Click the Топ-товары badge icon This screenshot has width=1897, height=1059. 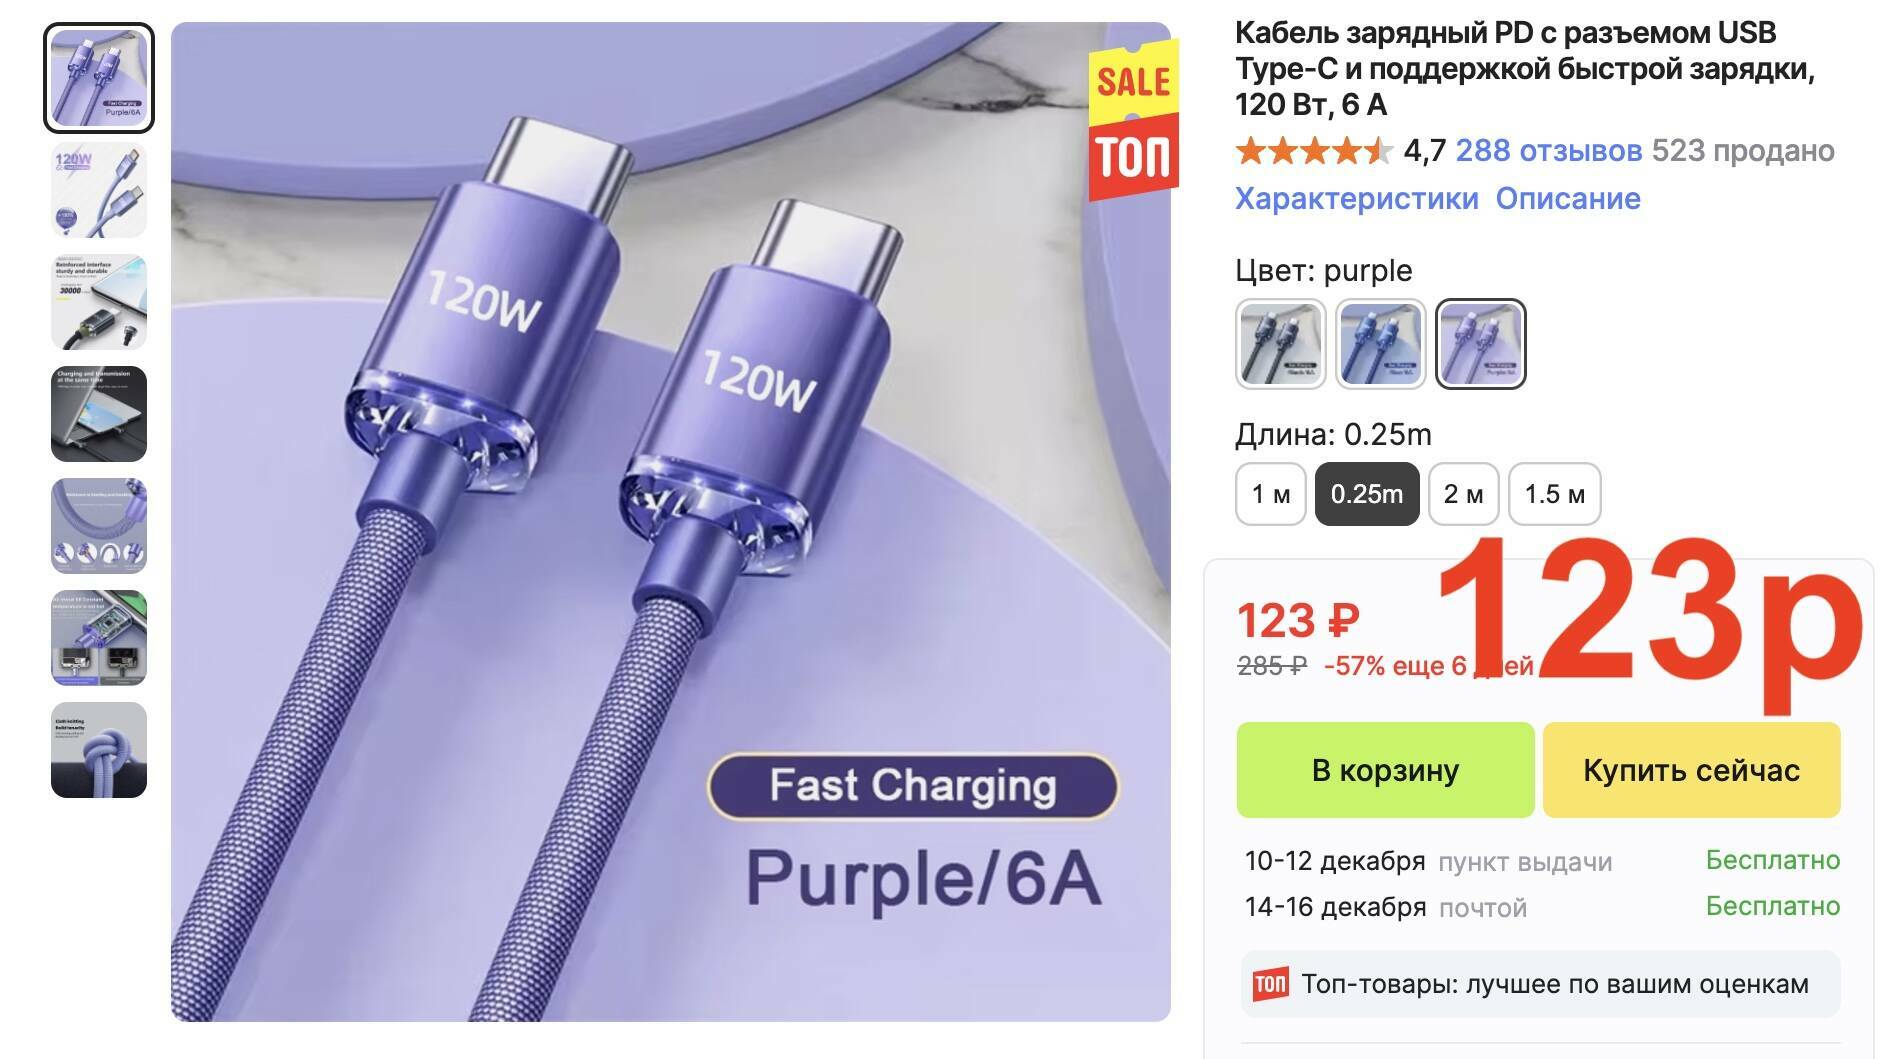coord(1271,984)
